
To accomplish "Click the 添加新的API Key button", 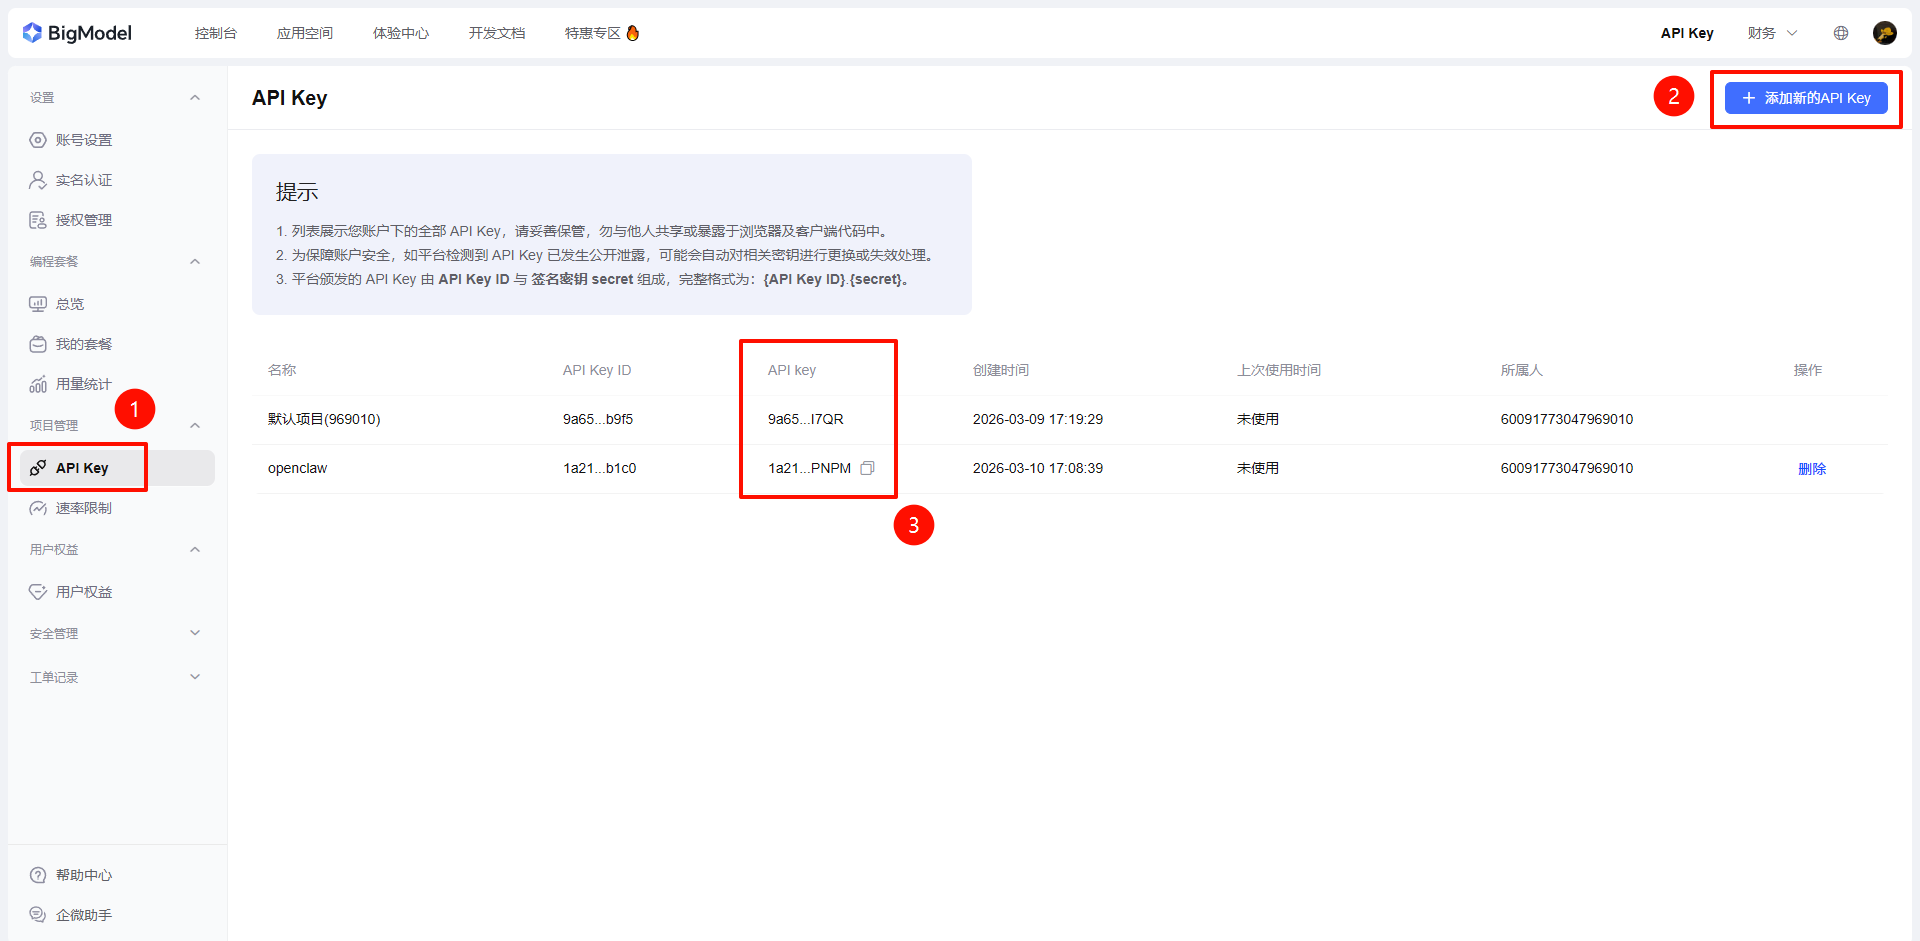I will point(1806,98).
